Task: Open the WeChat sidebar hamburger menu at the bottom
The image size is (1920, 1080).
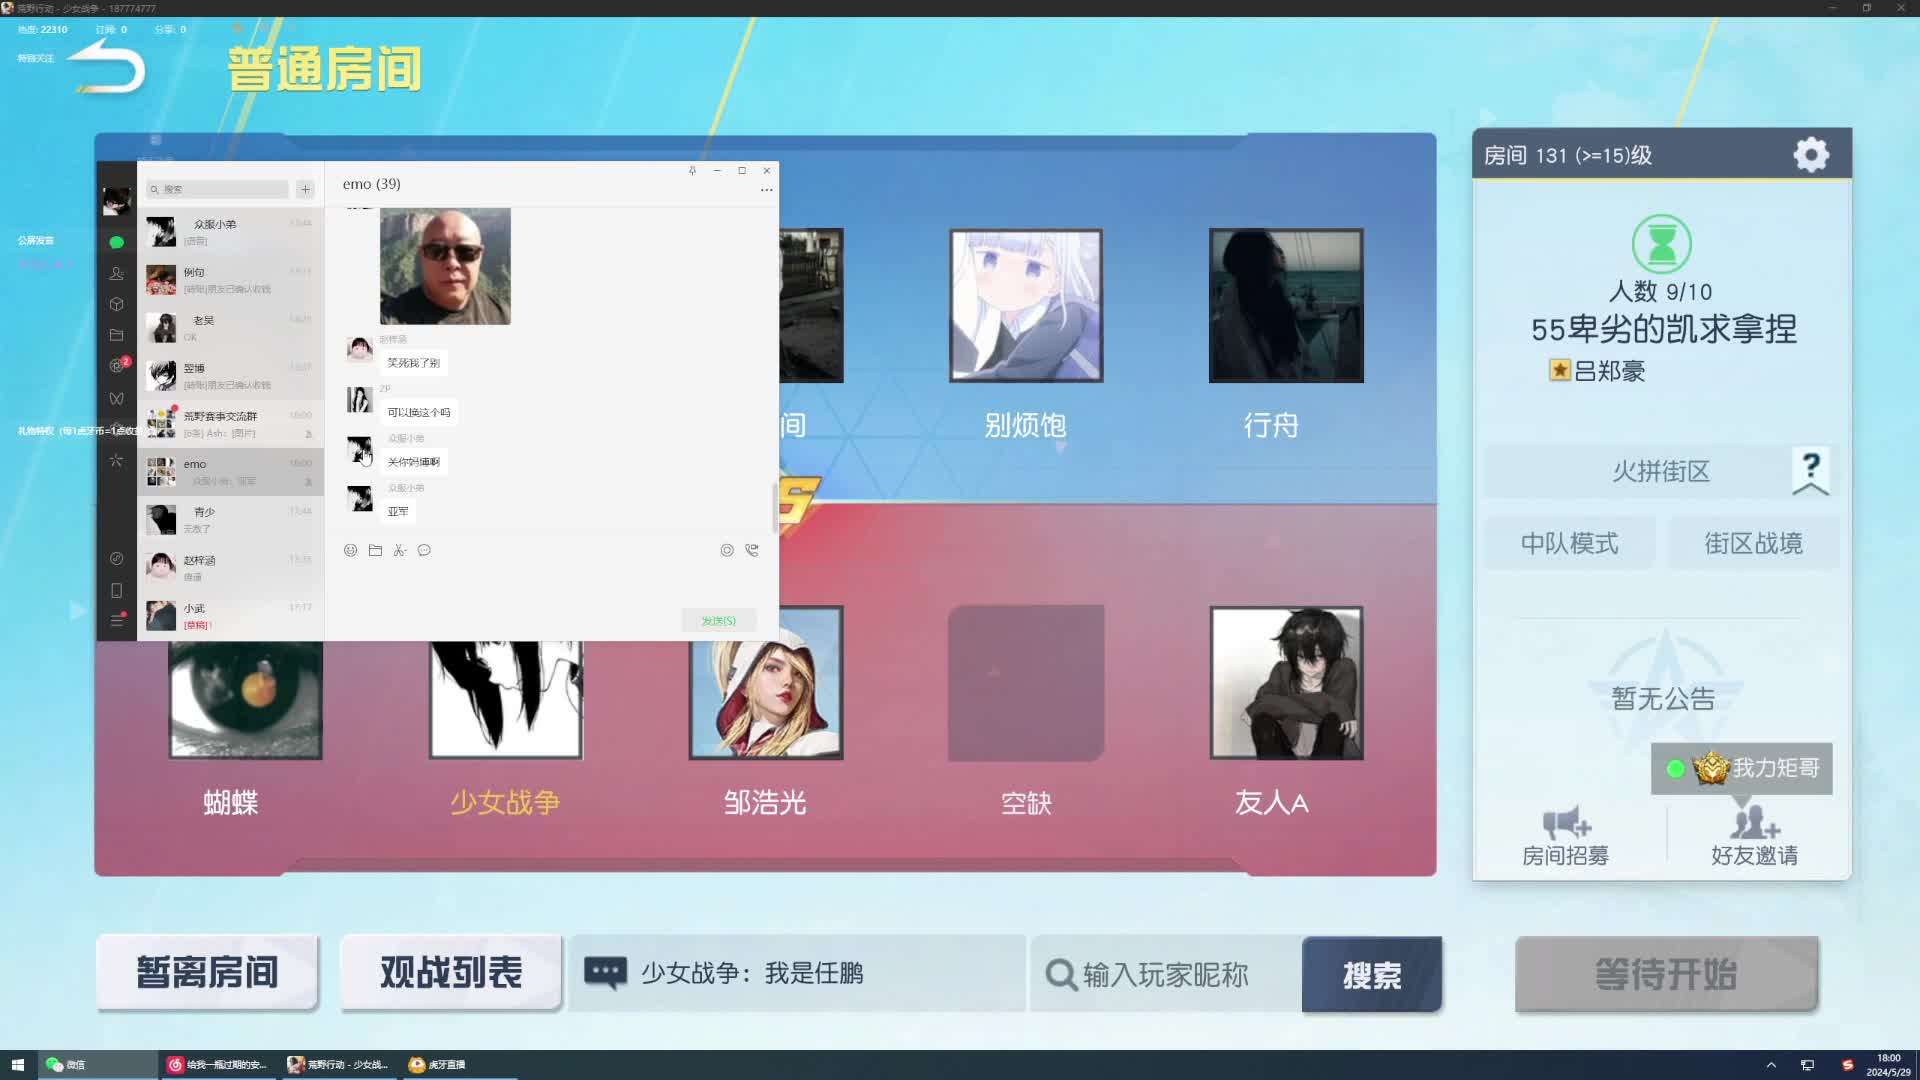Action: [117, 621]
